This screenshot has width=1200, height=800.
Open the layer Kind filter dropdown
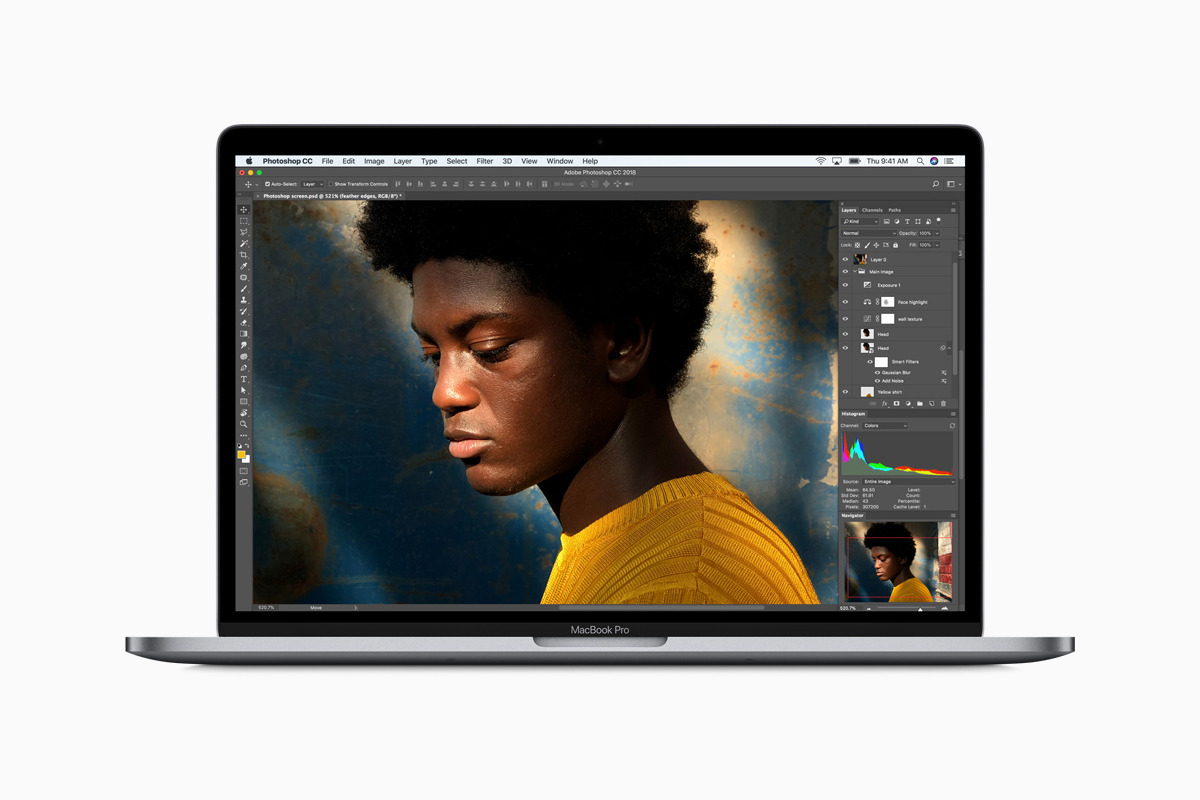point(861,221)
